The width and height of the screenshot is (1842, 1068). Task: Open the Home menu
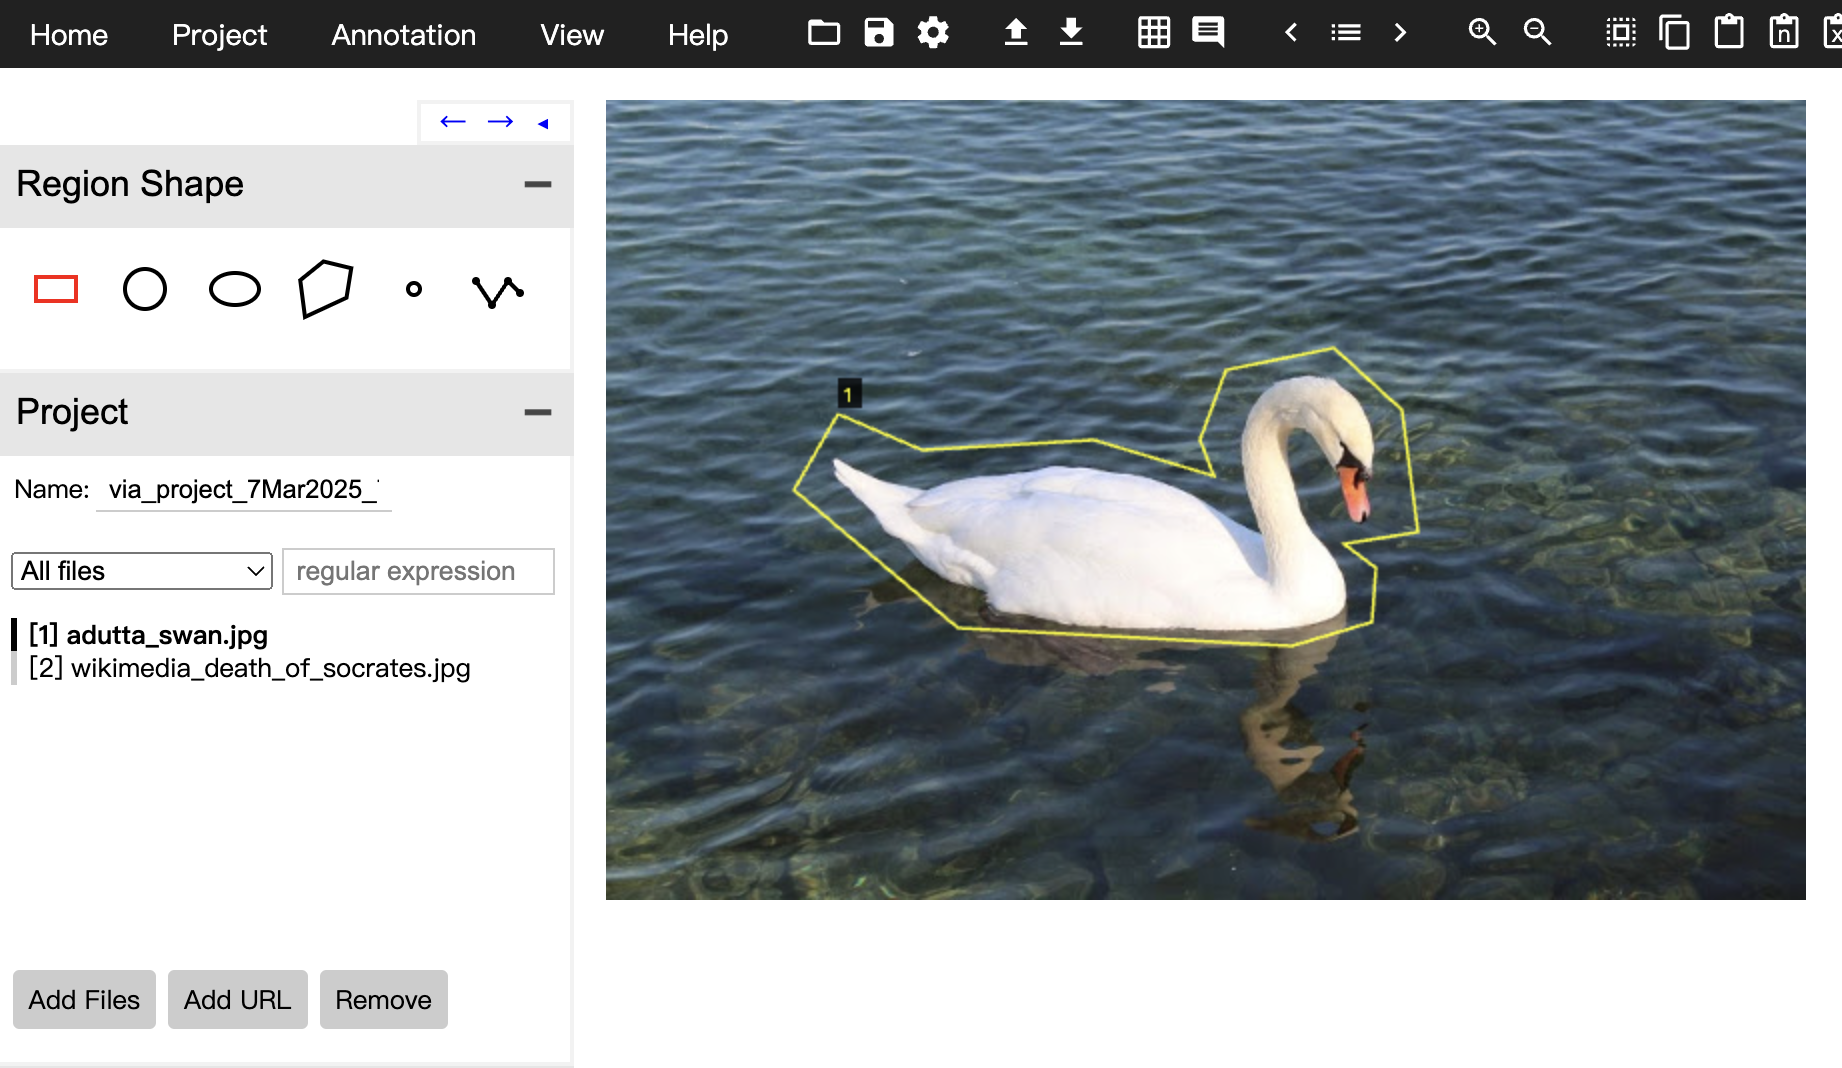click(69, 35)
